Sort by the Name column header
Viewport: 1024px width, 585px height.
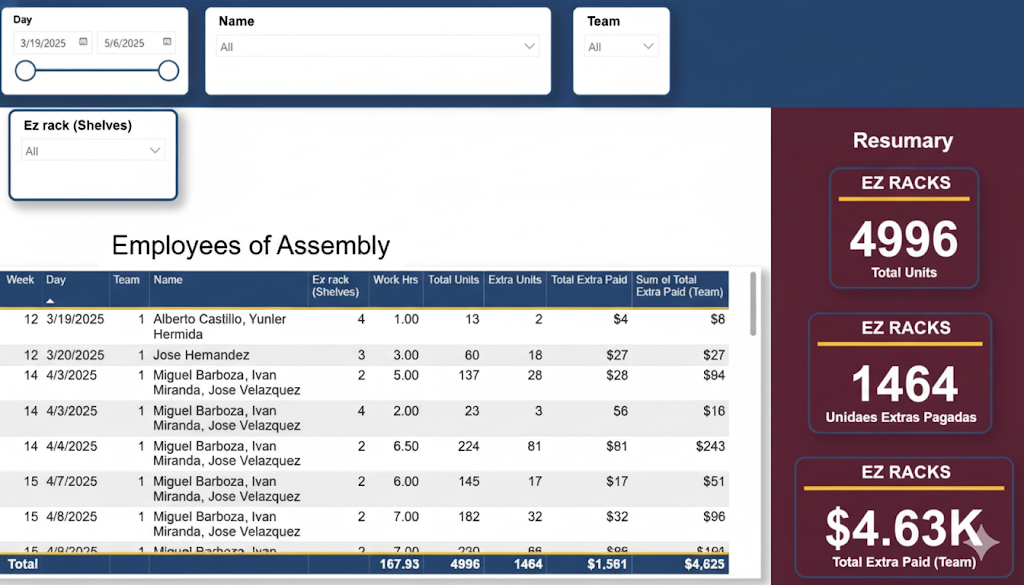(x=168, y=280)
